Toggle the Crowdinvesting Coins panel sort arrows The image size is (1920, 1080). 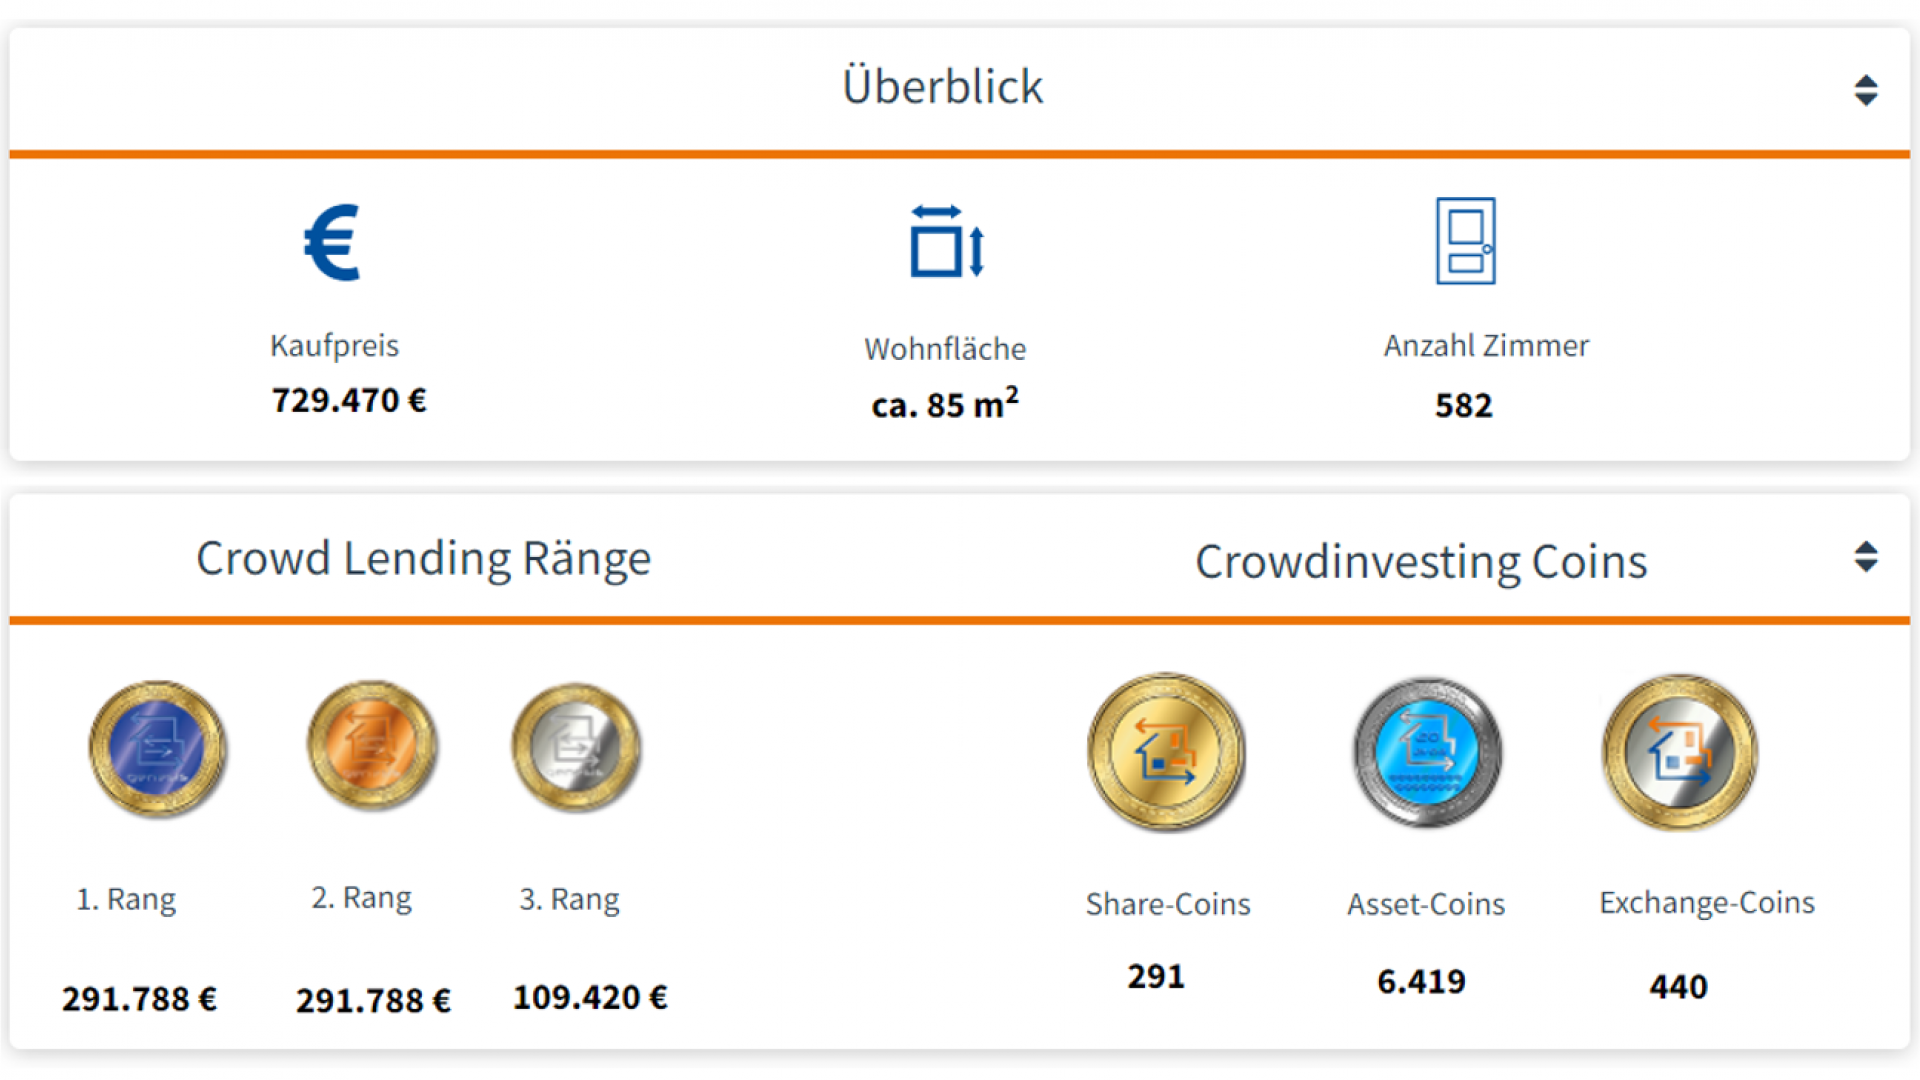point(1865,557)
